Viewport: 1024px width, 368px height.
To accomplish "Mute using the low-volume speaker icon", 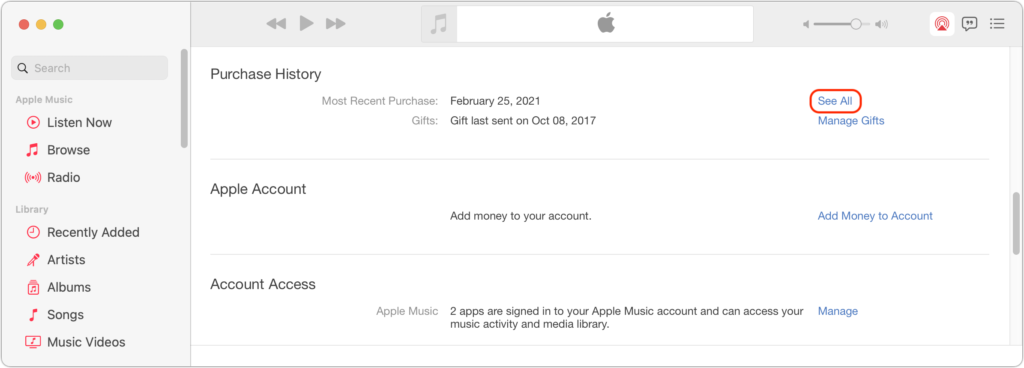I will click(806, 24).
